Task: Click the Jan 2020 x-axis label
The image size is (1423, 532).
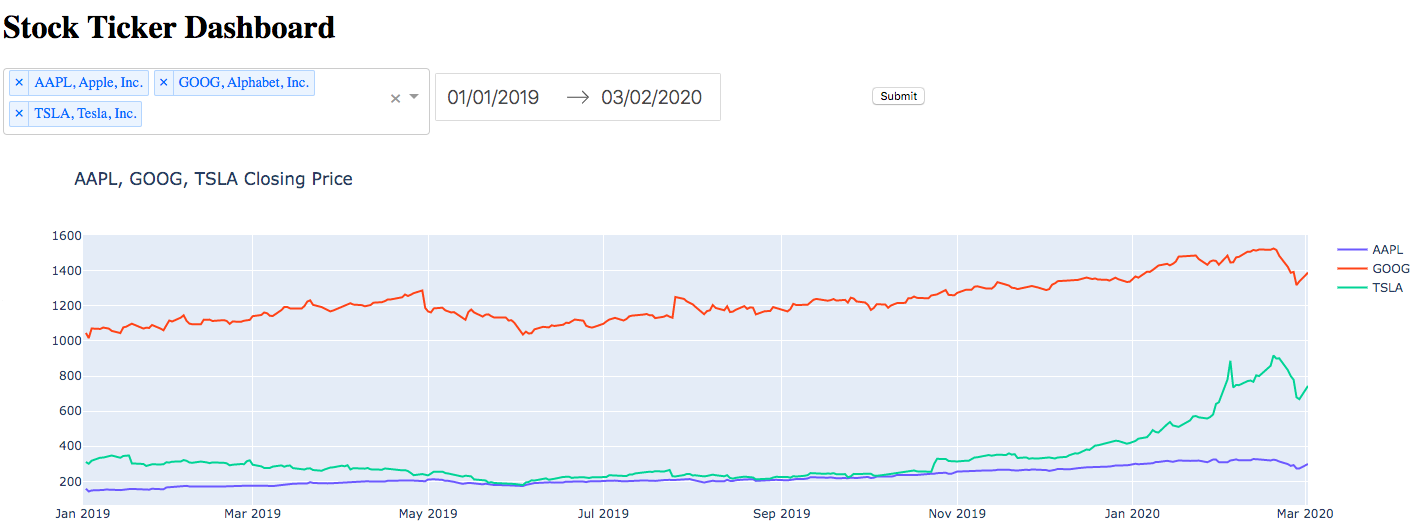Action: (x=1133, y=514)
